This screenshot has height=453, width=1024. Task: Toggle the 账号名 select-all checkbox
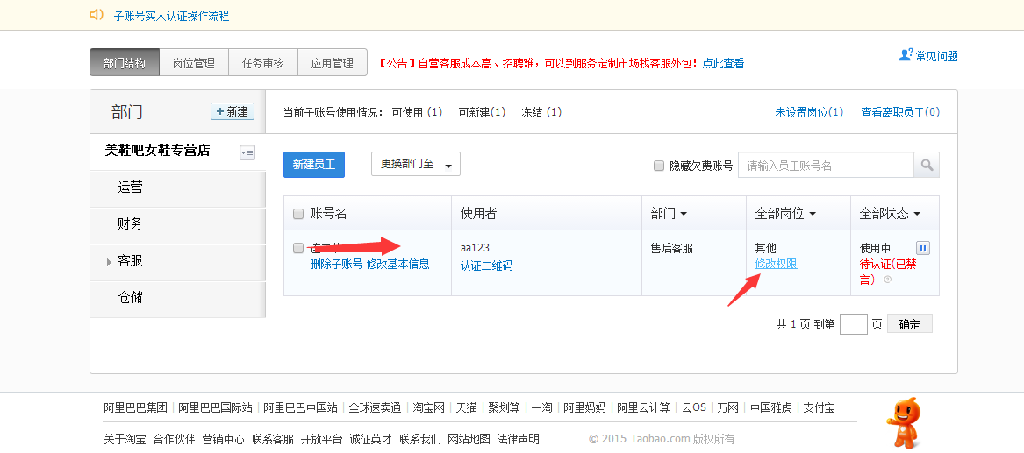[x=298, y=213]
